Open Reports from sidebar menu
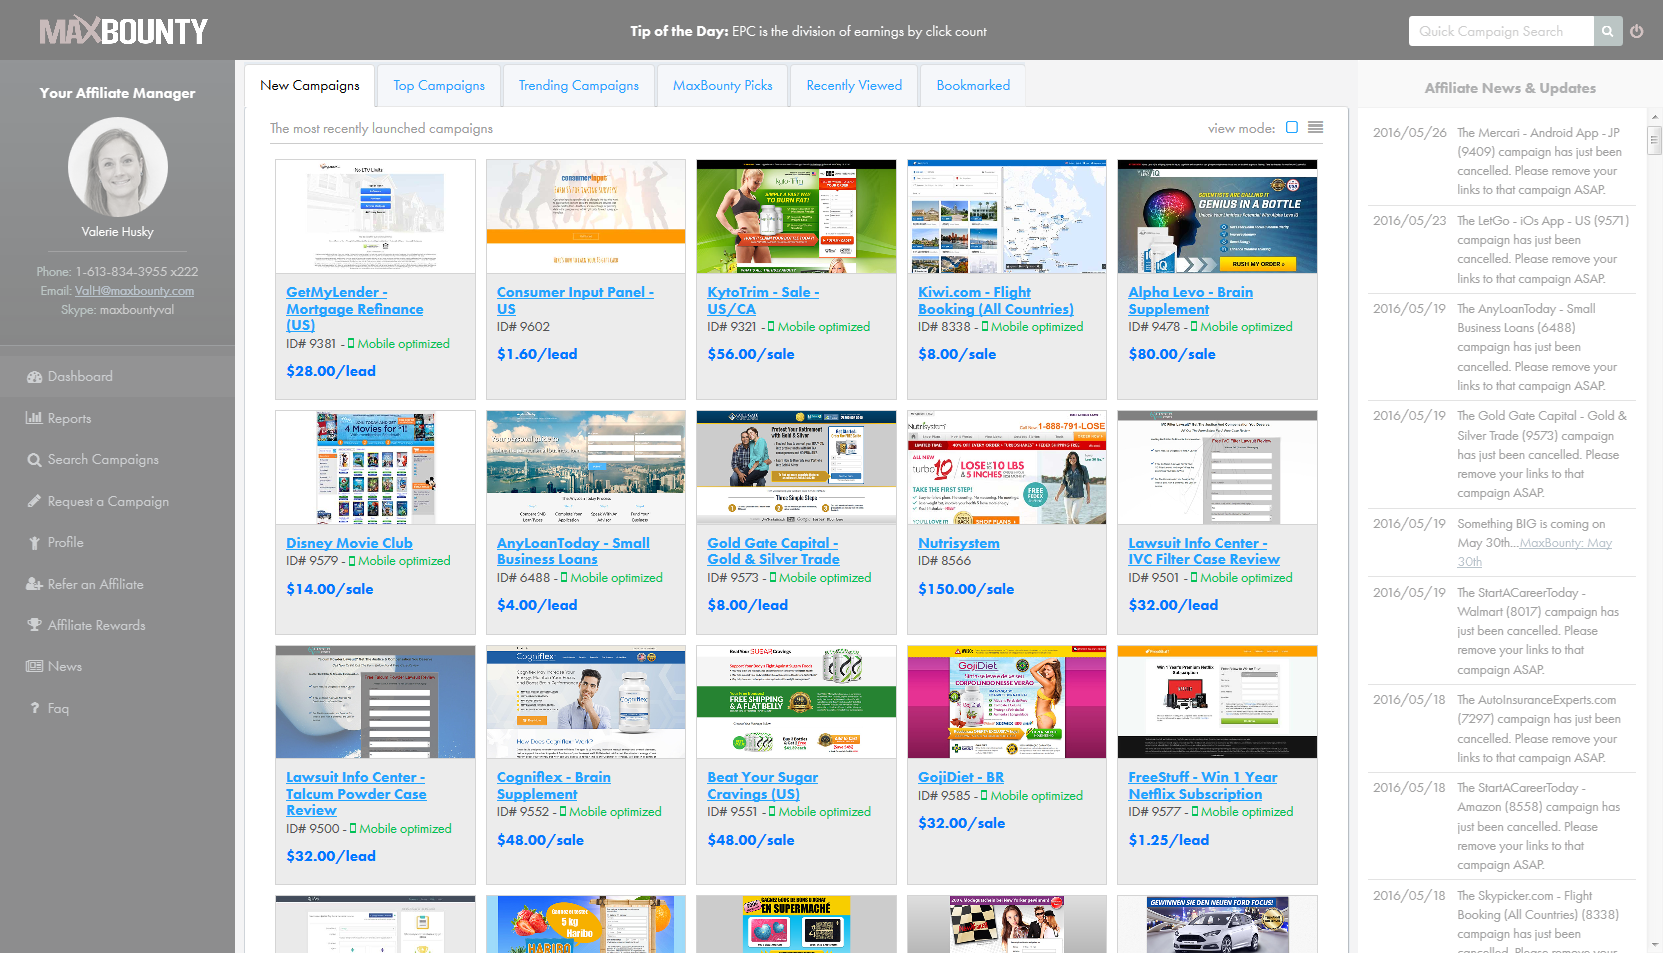 [69, 418]
